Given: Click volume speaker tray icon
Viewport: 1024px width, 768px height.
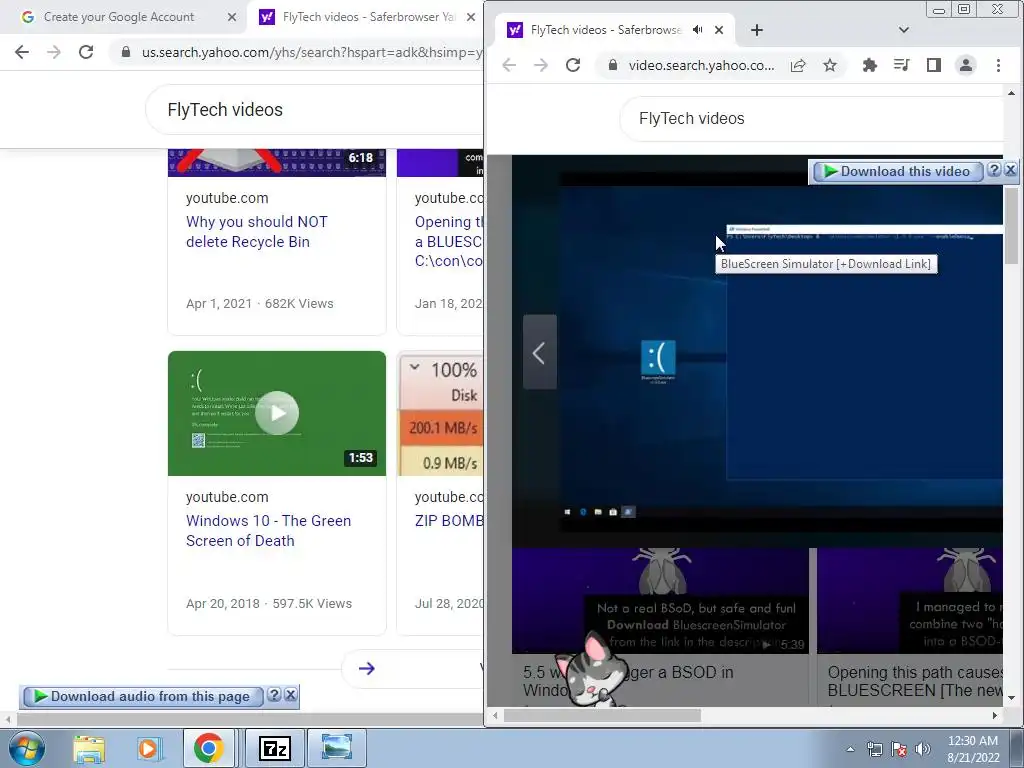Looking at the screenshot, I should coord(922,749).
